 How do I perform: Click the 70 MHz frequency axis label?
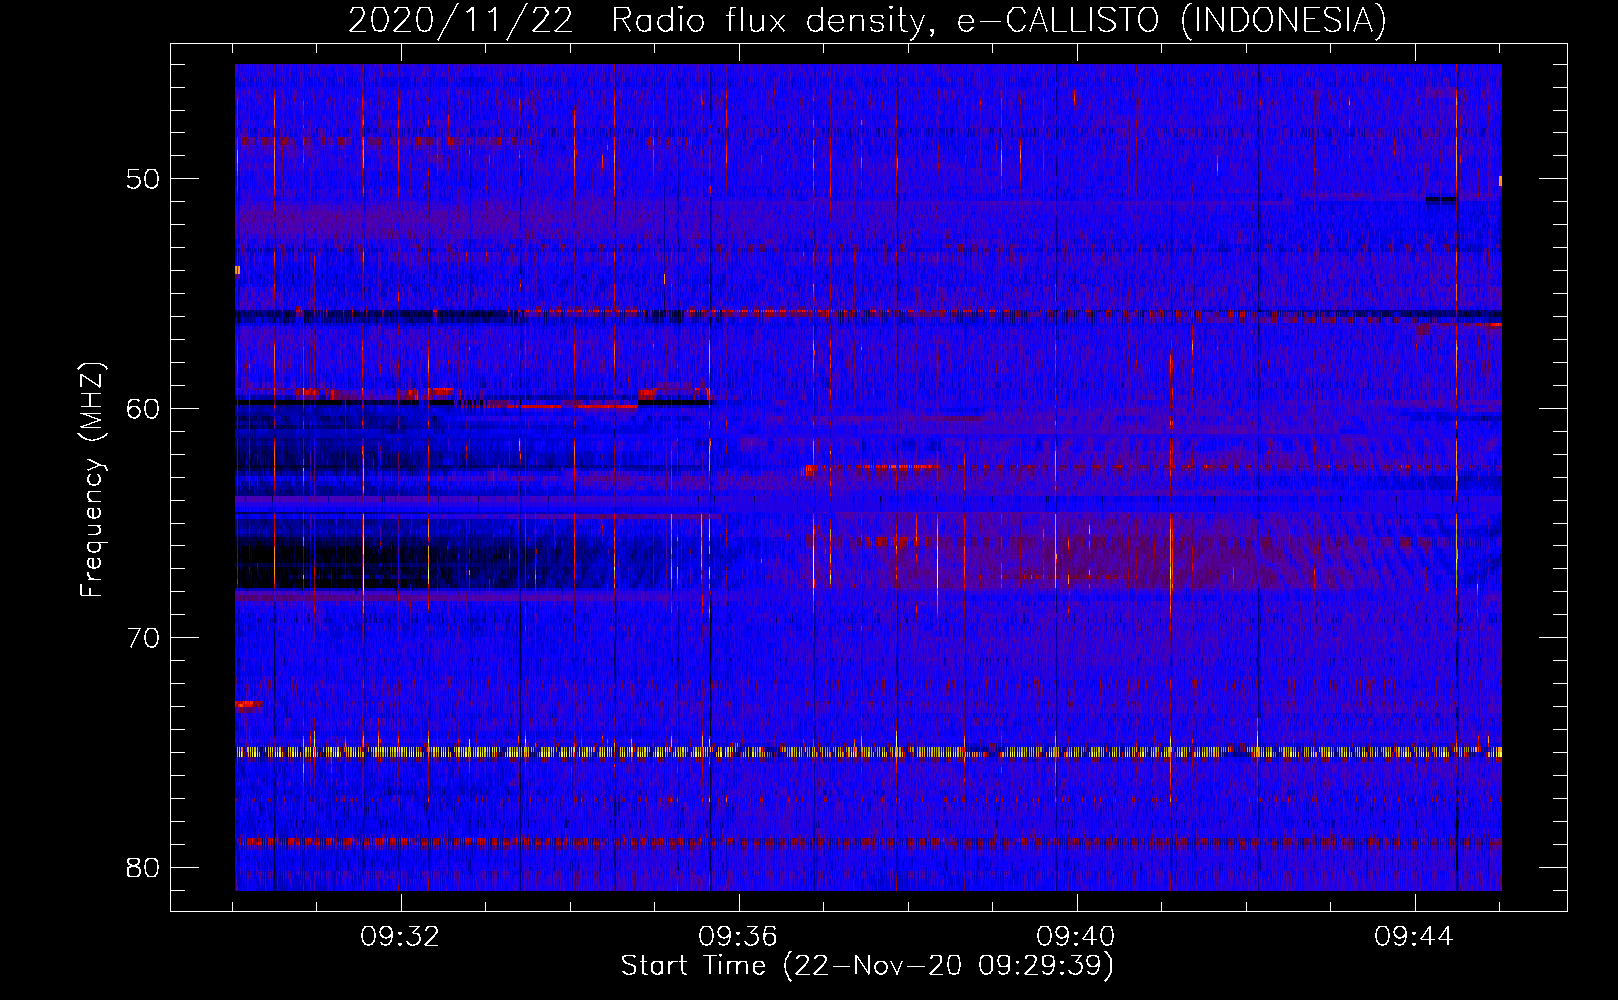point(144,638)
